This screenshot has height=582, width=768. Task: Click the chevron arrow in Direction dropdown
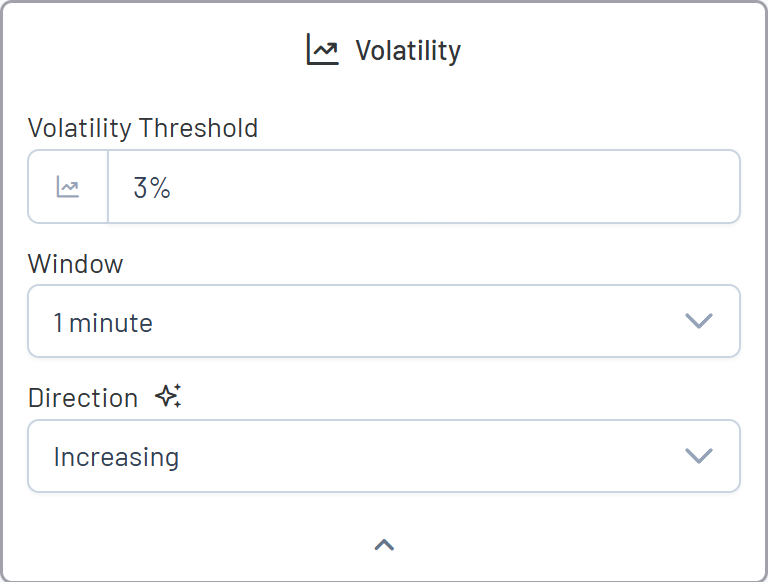coord(698,456)
